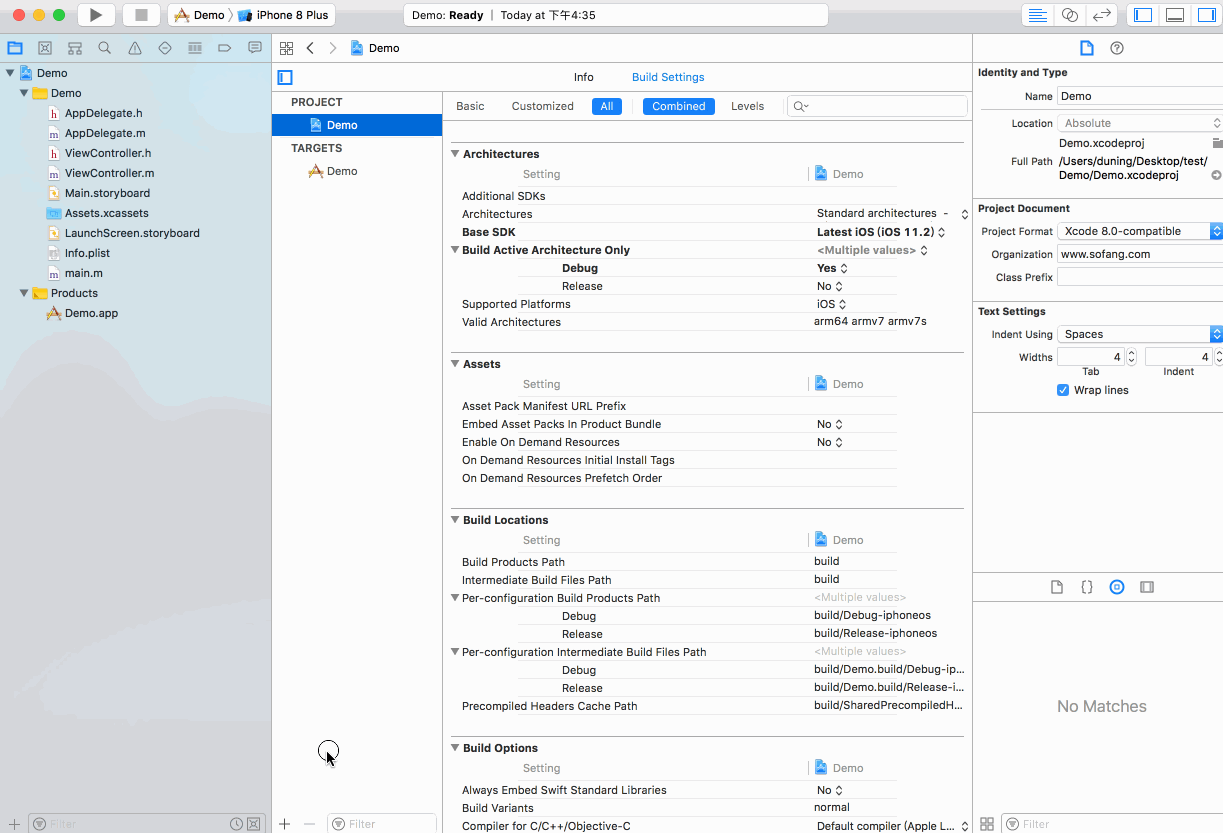Open the Breakpoint navigator
This screenshot has width=1223, height=833.
click(225, 48)
